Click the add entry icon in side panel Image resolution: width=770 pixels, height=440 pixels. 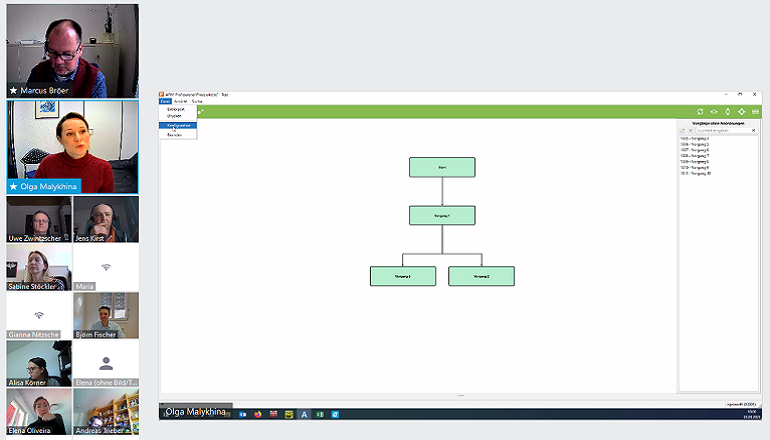tap(682, 130)
